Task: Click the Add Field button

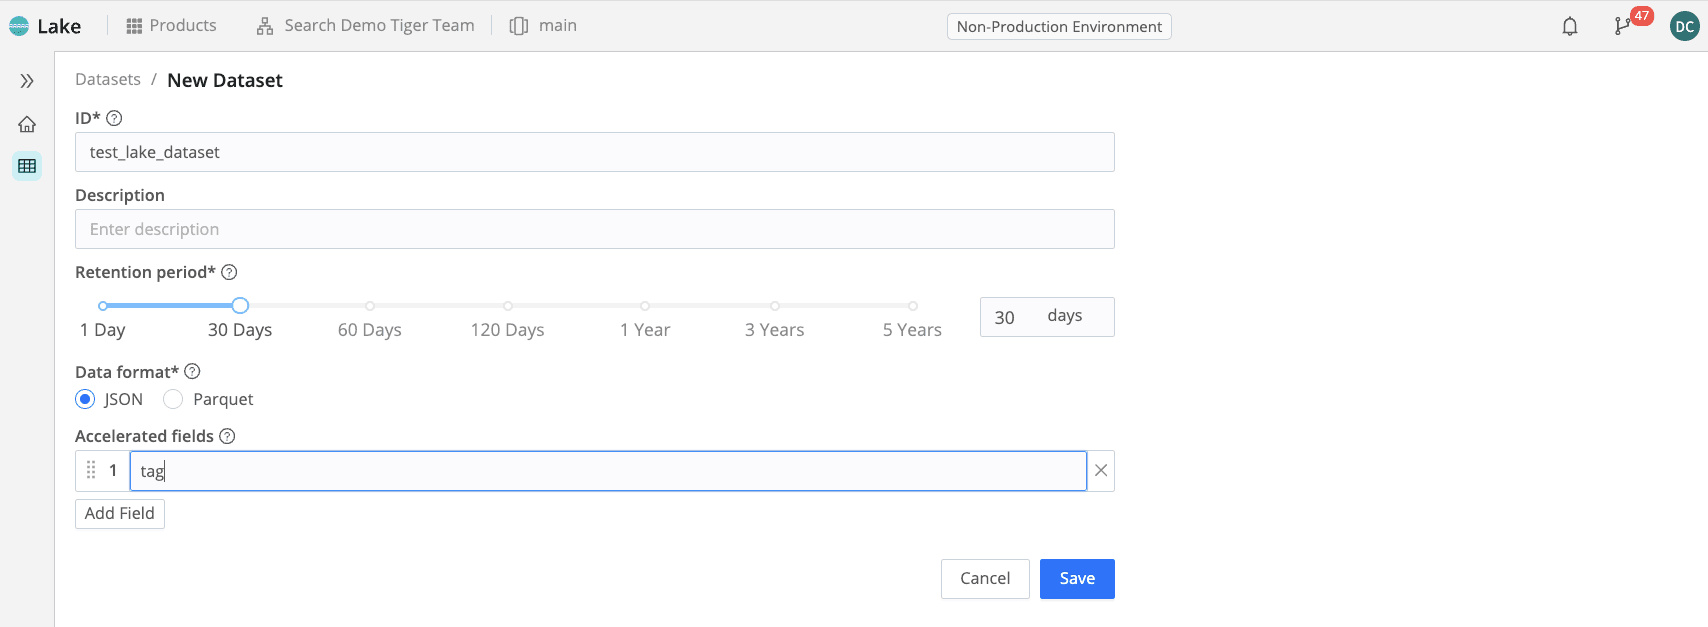Action: click(x=120, y=513)
